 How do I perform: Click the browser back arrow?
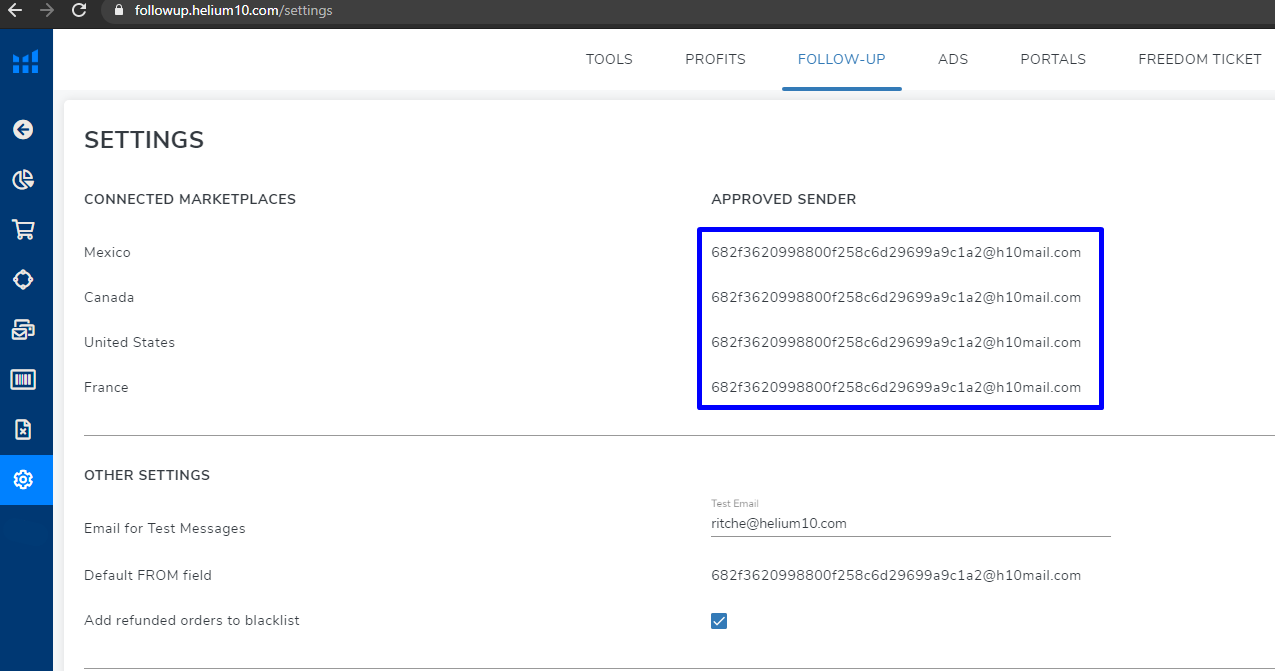click(x=14, y=11)
